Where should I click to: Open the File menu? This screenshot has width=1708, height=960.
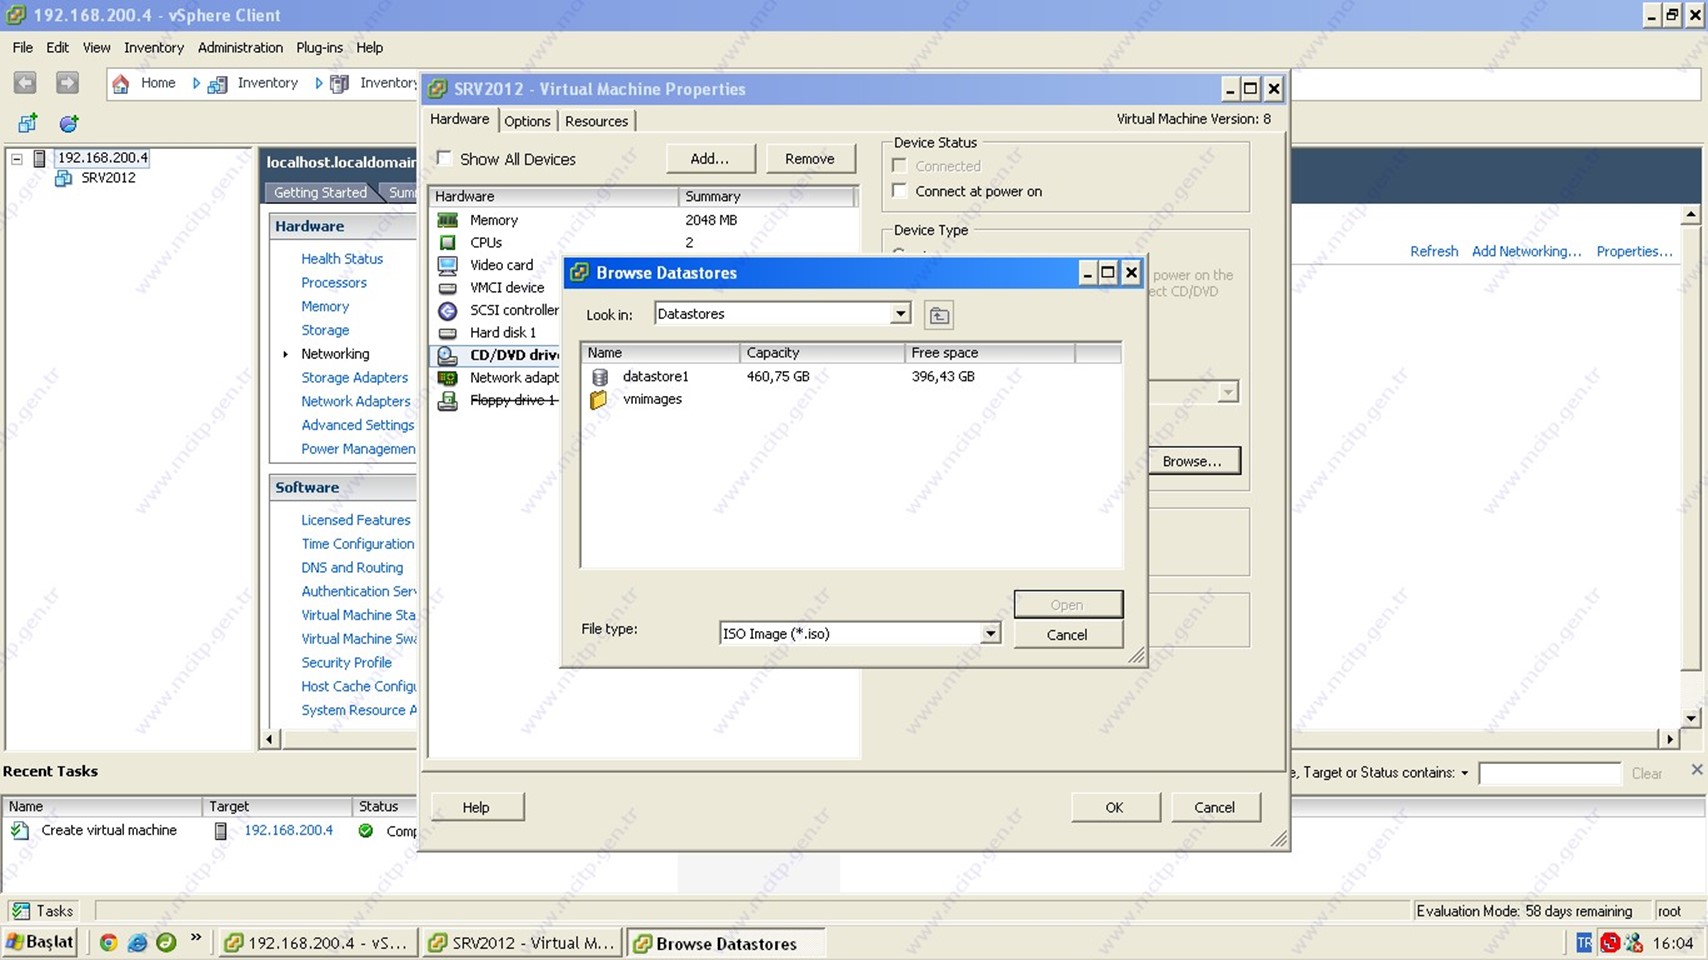tap(22, 47)
